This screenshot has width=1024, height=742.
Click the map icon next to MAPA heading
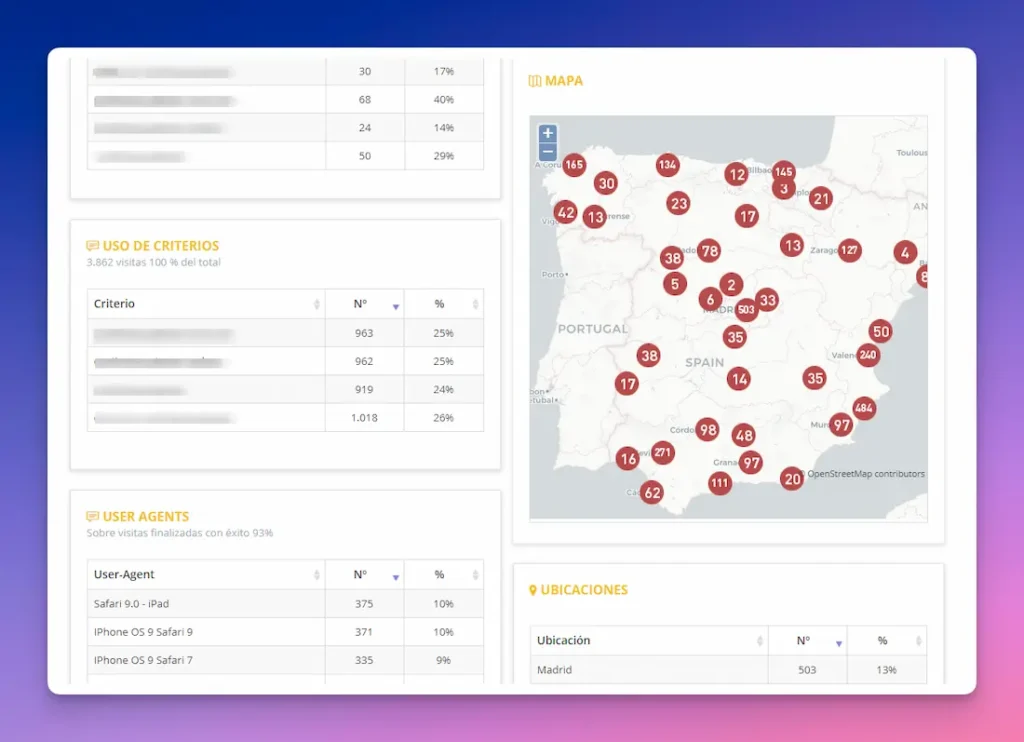point(535,81)
